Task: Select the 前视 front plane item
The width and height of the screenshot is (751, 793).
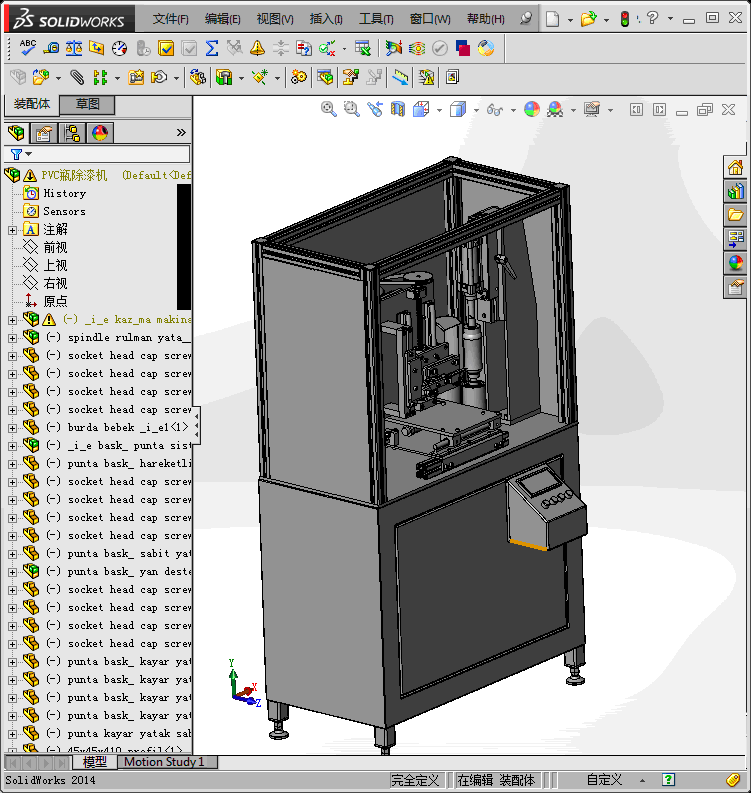Action: 55,248
